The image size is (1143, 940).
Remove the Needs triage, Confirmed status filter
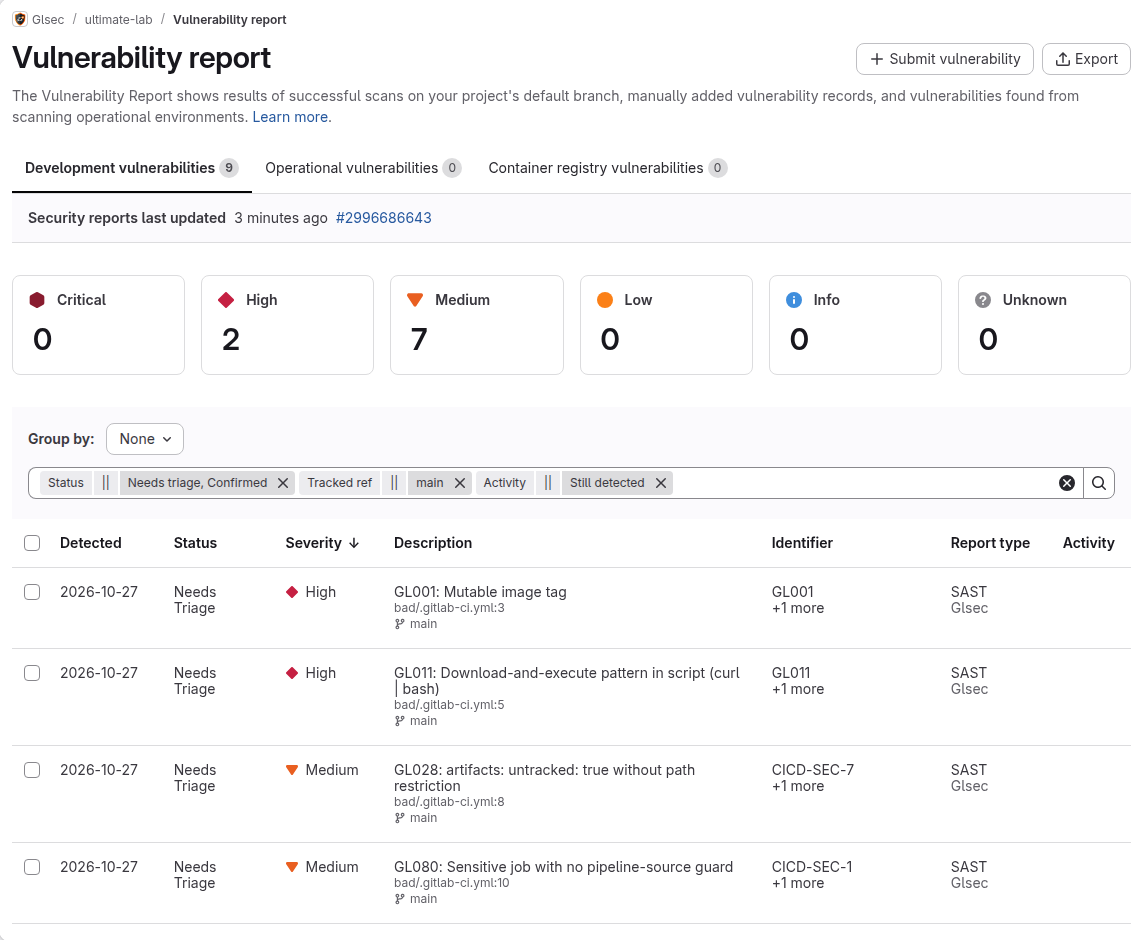283,483
